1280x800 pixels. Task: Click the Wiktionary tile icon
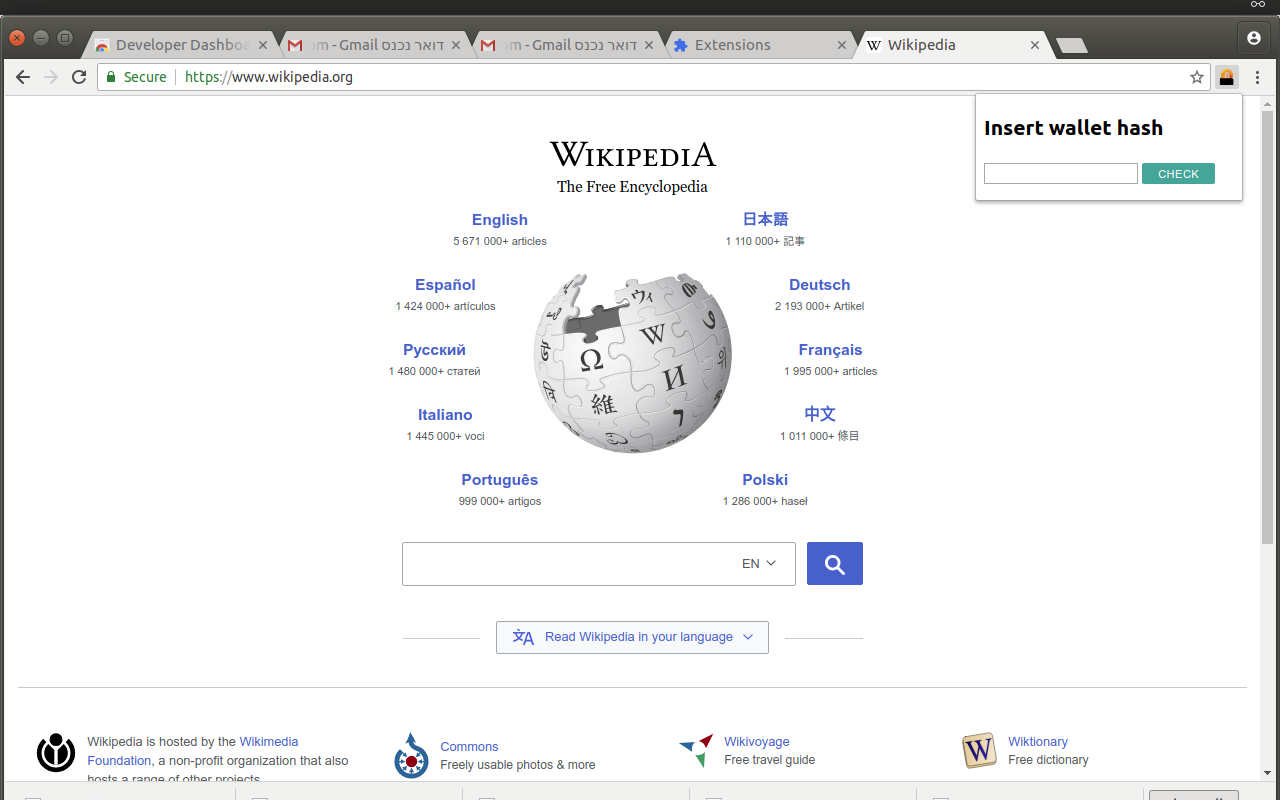coord(979,750)
